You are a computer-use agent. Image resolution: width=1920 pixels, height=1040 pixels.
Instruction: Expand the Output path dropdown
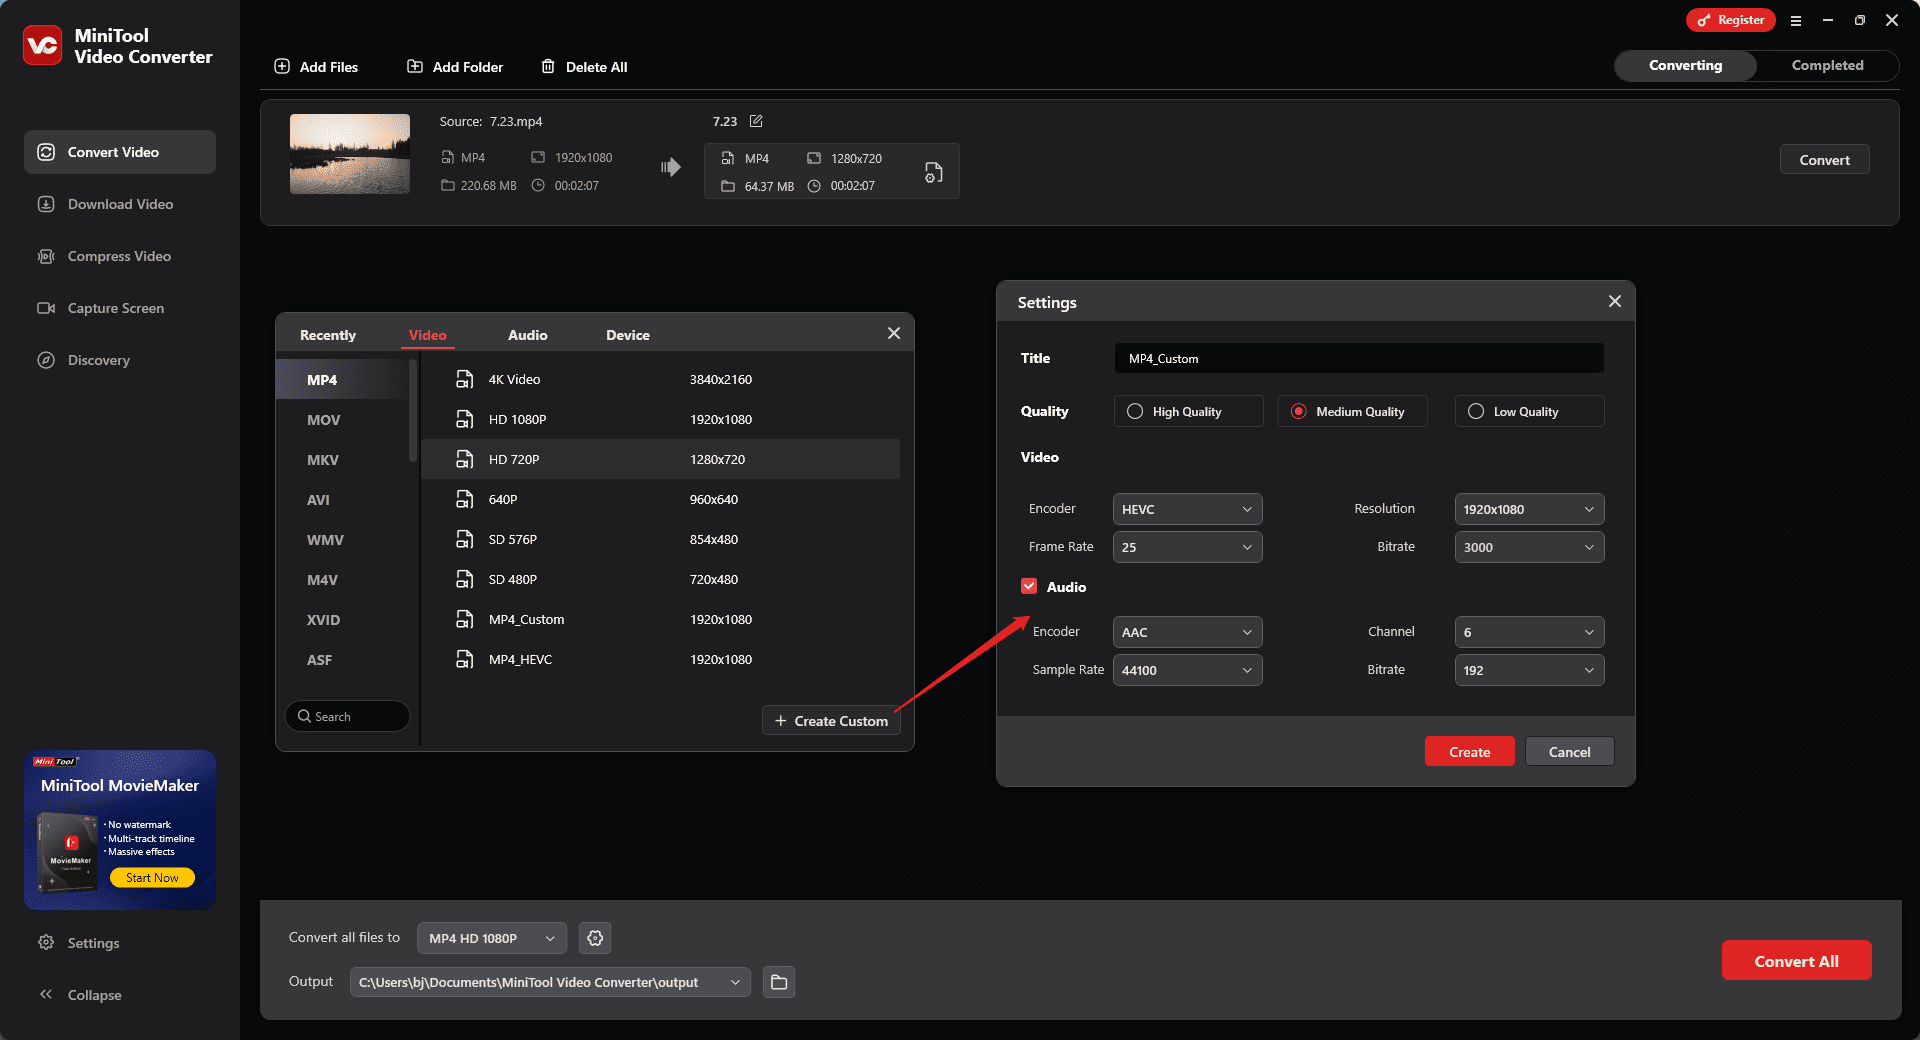pos(550,982)
